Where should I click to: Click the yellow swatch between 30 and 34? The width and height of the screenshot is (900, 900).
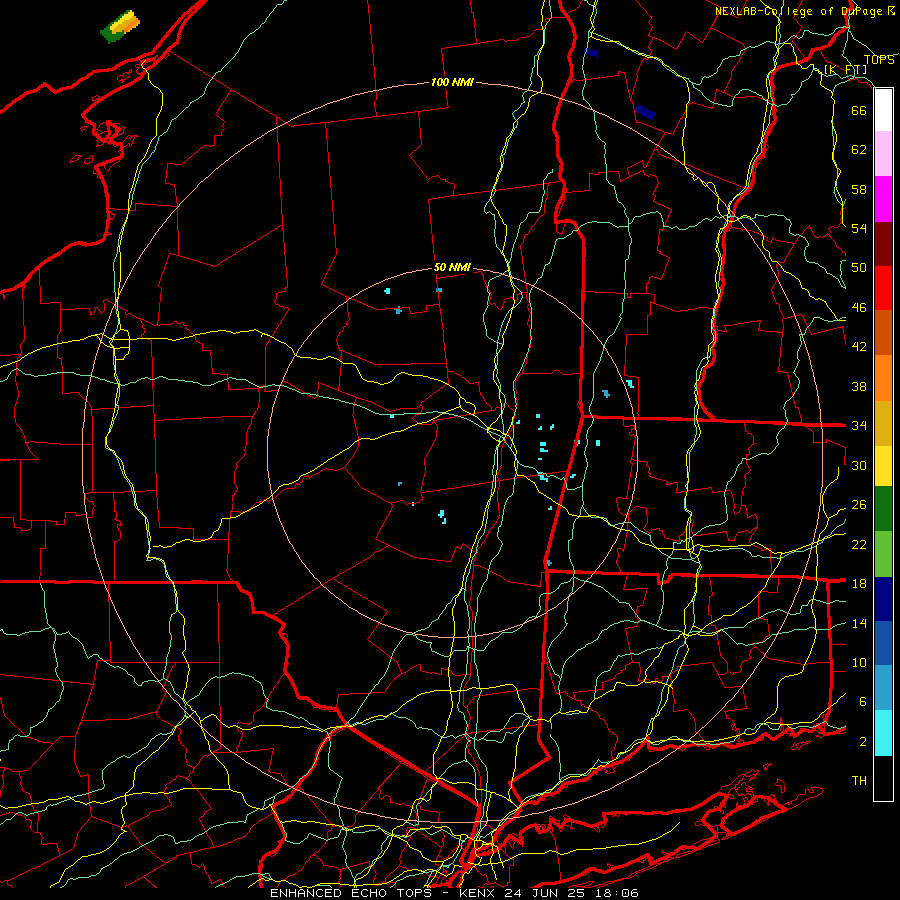[883, 466]
